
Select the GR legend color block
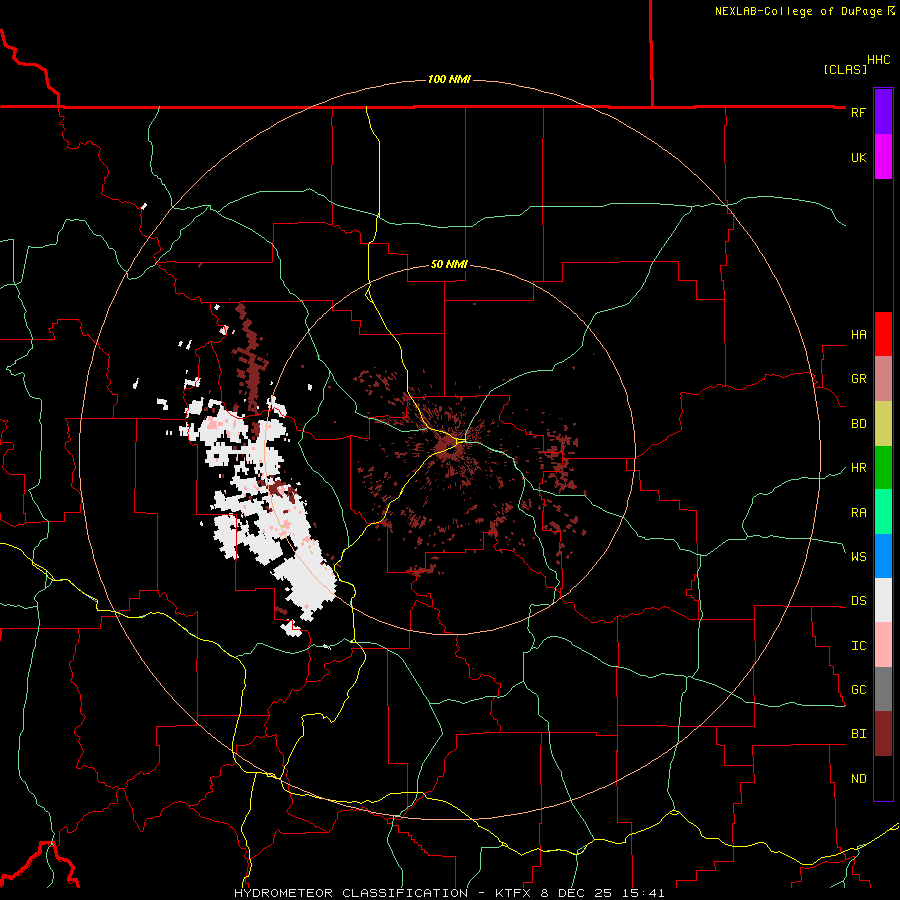pyautogui.click(x=883, y=379)
